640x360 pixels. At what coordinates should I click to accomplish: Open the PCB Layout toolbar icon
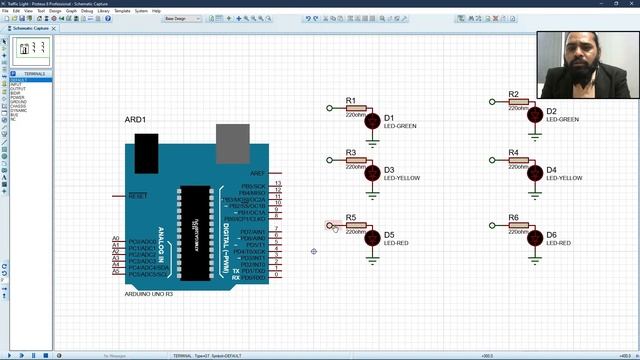(x=54, y=18)
